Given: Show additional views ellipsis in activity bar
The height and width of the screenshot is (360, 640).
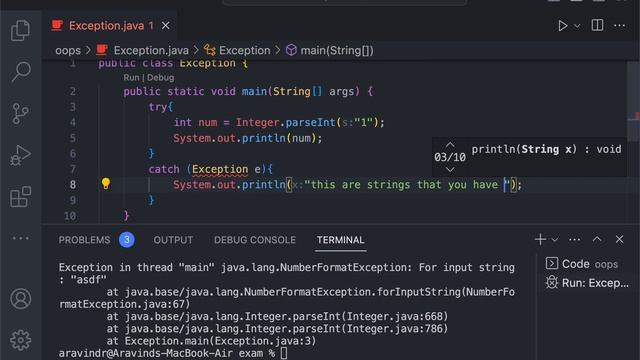Looking at the screenshot, I should (20, 238).
